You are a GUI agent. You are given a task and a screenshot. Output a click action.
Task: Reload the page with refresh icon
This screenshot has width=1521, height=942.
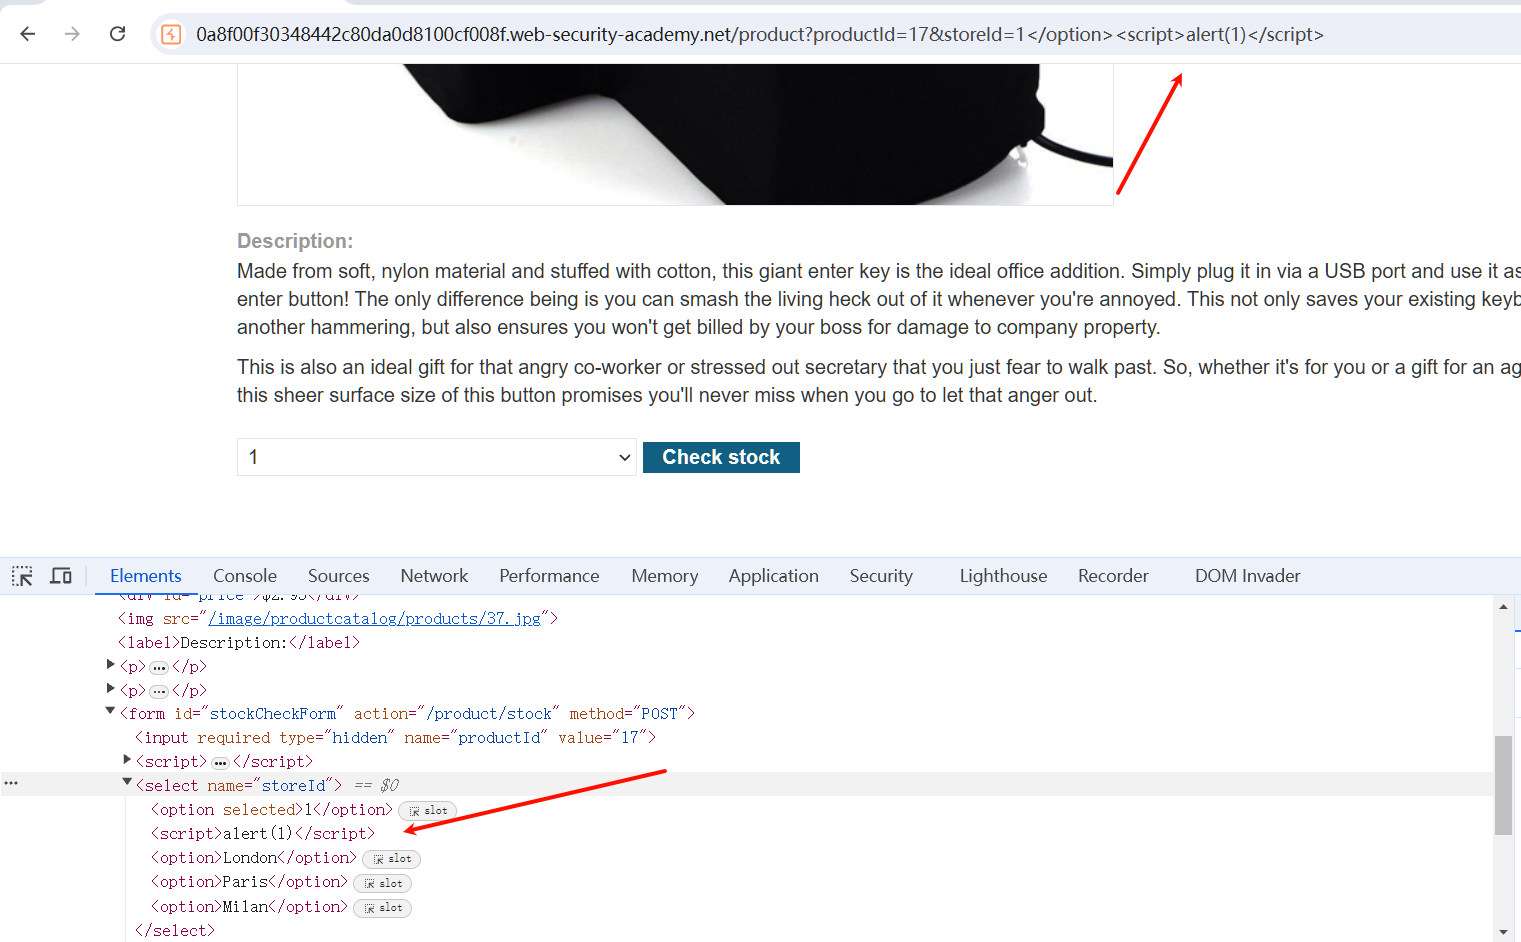click(117, 34)
